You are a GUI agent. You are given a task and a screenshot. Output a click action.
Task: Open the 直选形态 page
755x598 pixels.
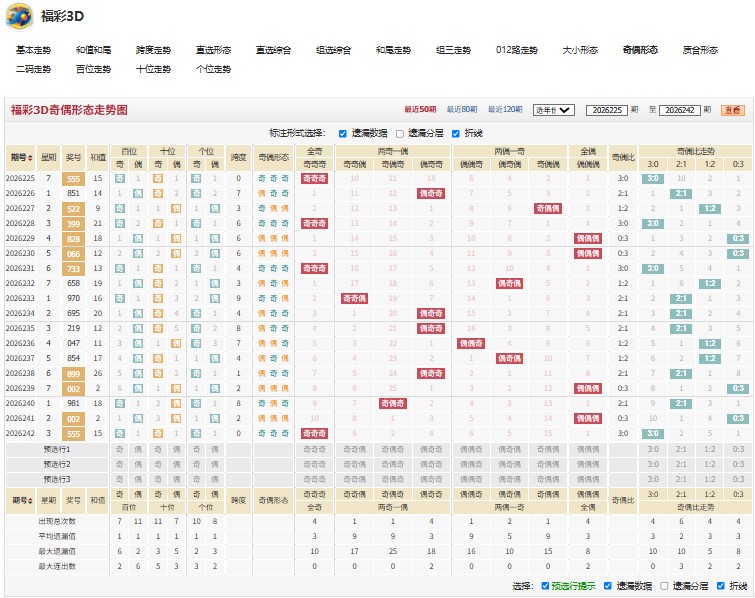(x=213, y=50)
